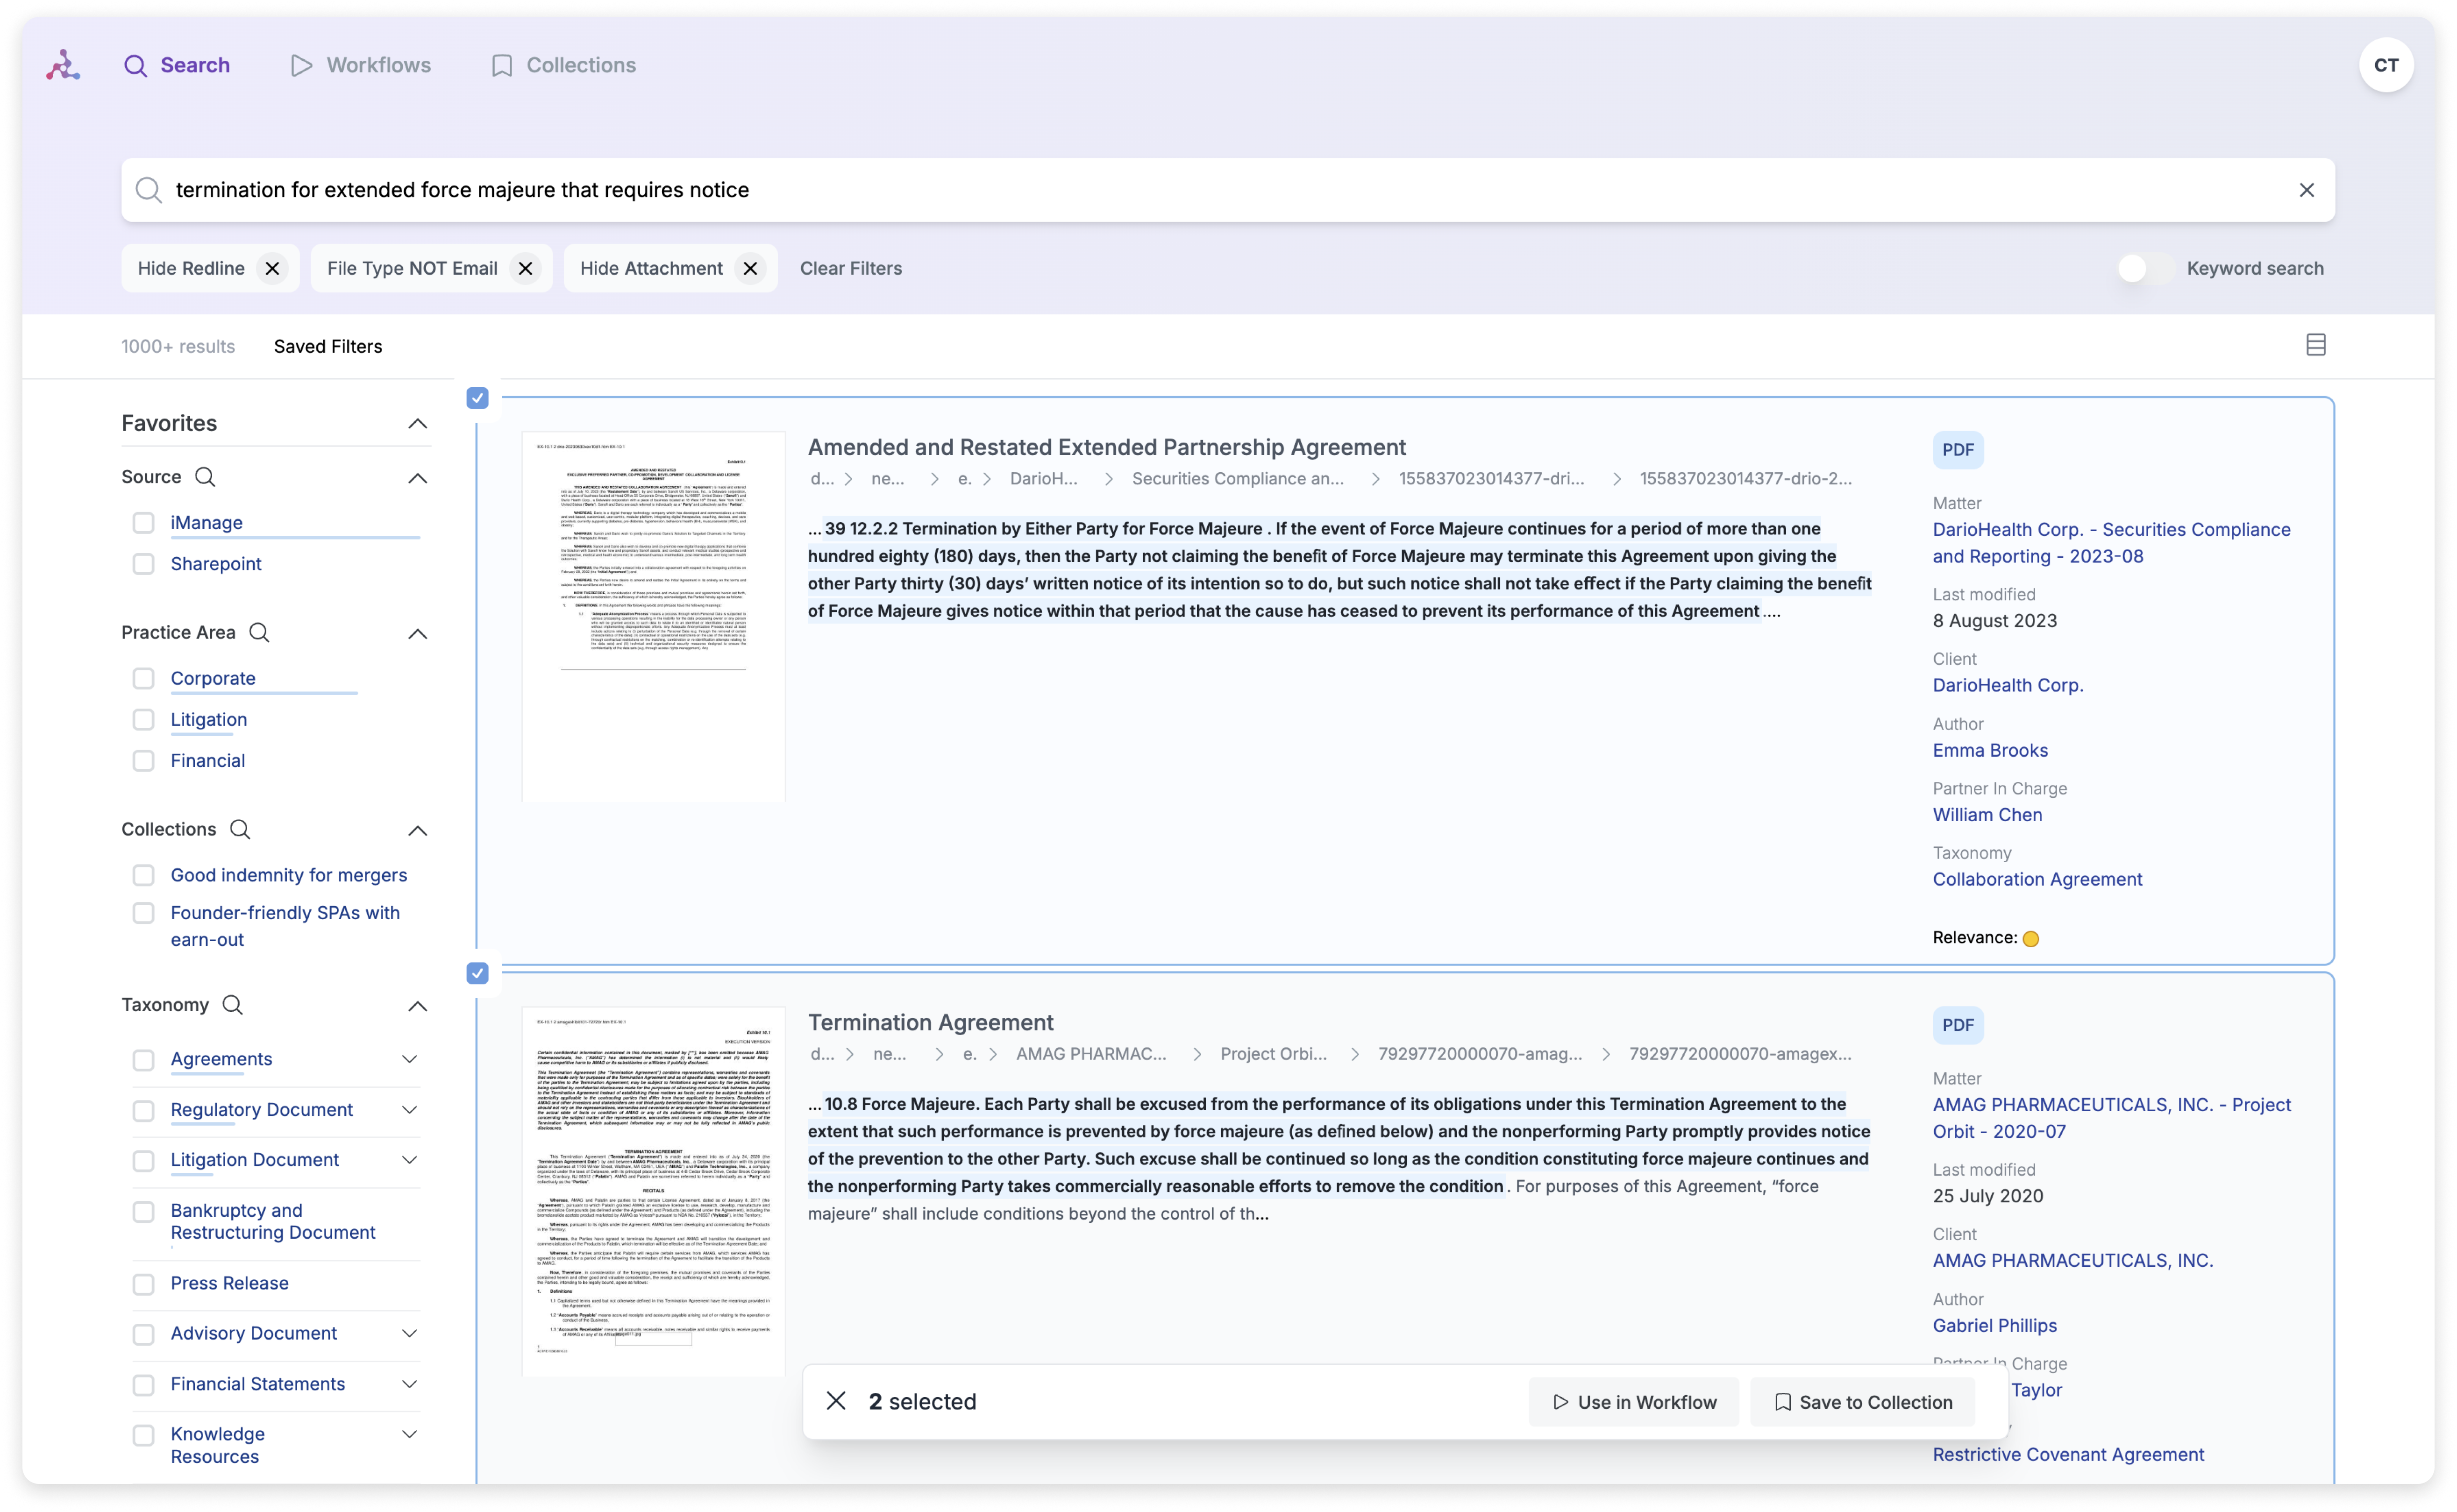This screenshot has height=1512, width=2457.
Task: Open the Collections tab
Action: (x=564, y=65)
